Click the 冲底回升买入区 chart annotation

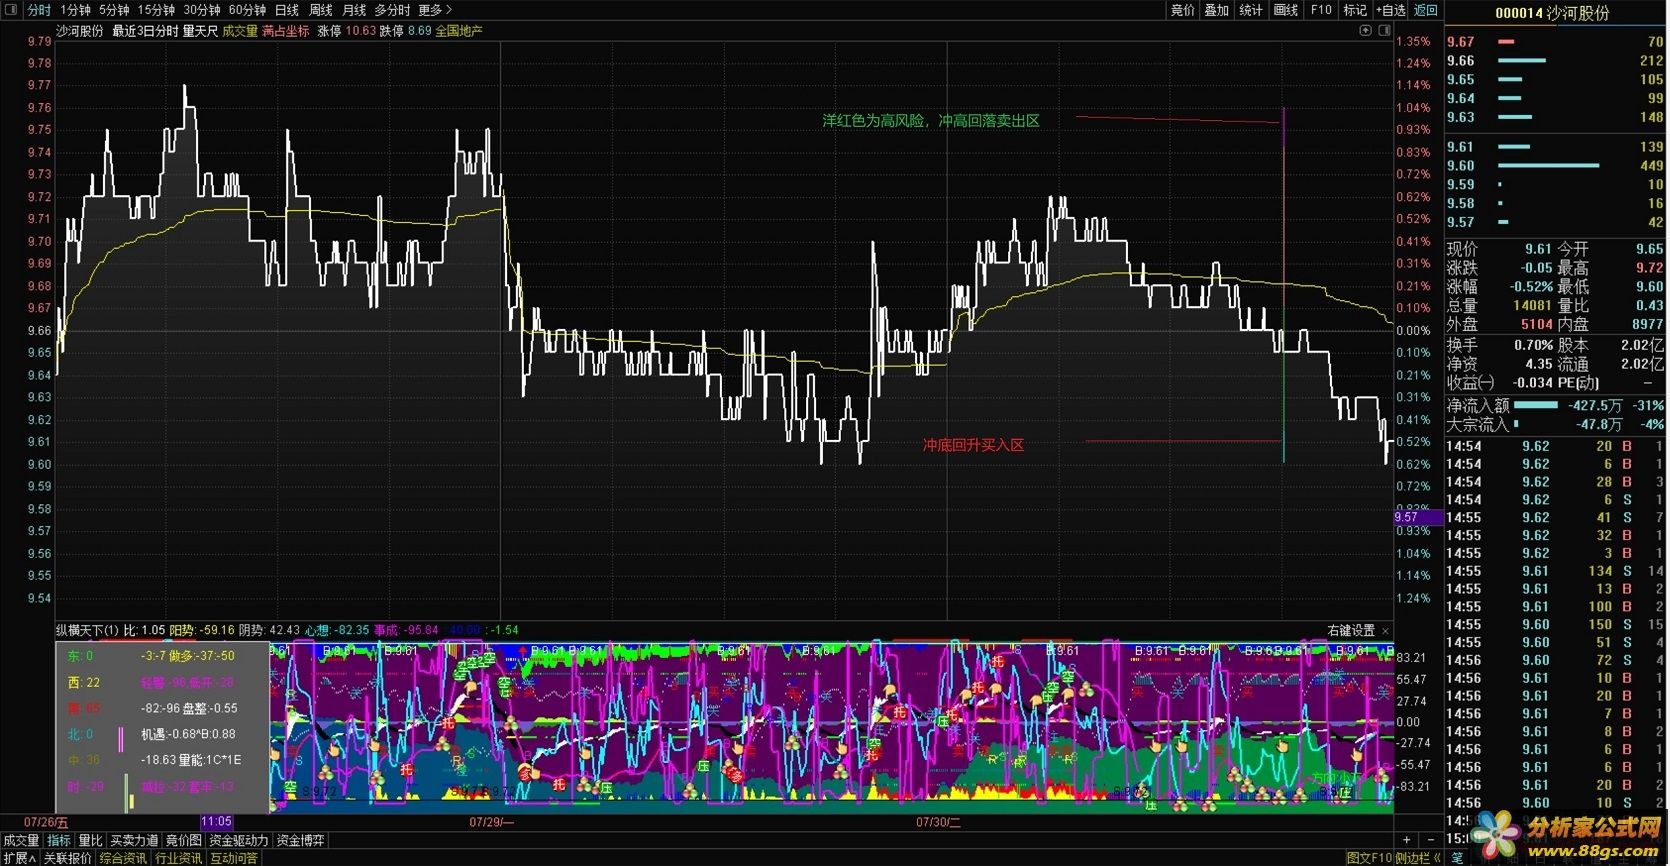pos(973,445)
